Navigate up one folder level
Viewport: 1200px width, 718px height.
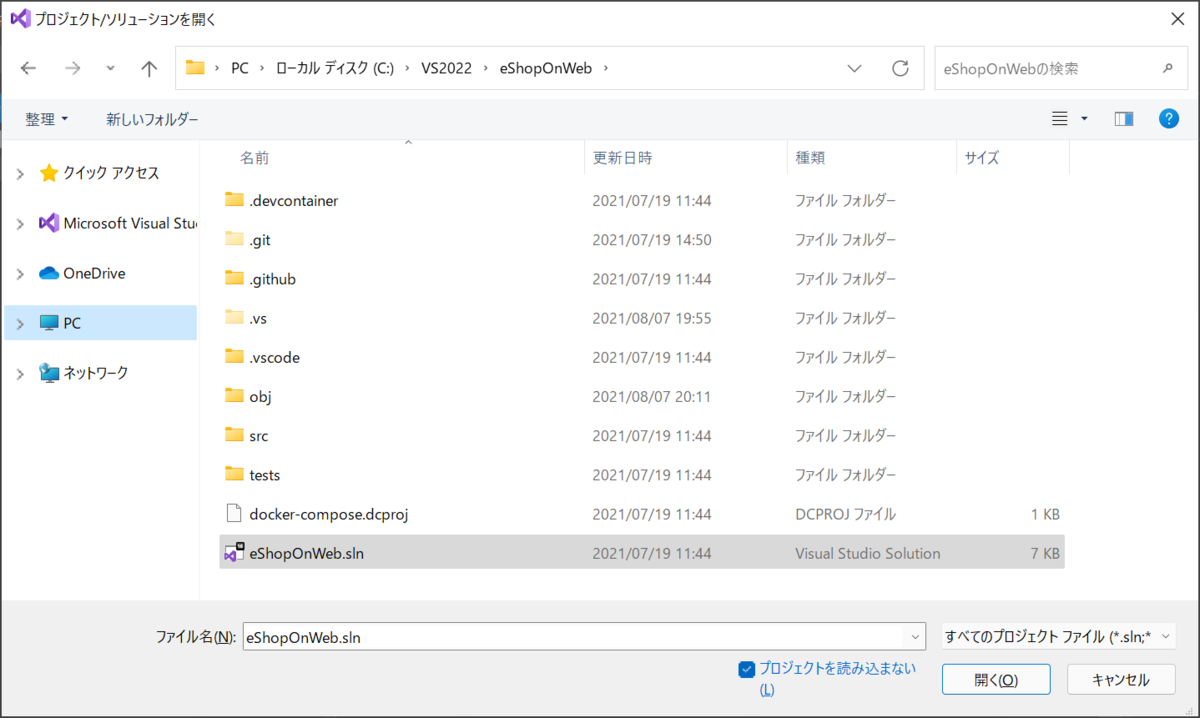coord(148,68)
